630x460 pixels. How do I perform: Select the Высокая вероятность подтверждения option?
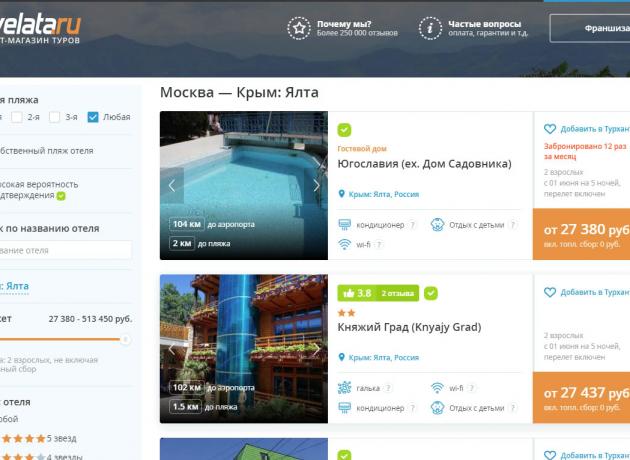click(39, 190)
